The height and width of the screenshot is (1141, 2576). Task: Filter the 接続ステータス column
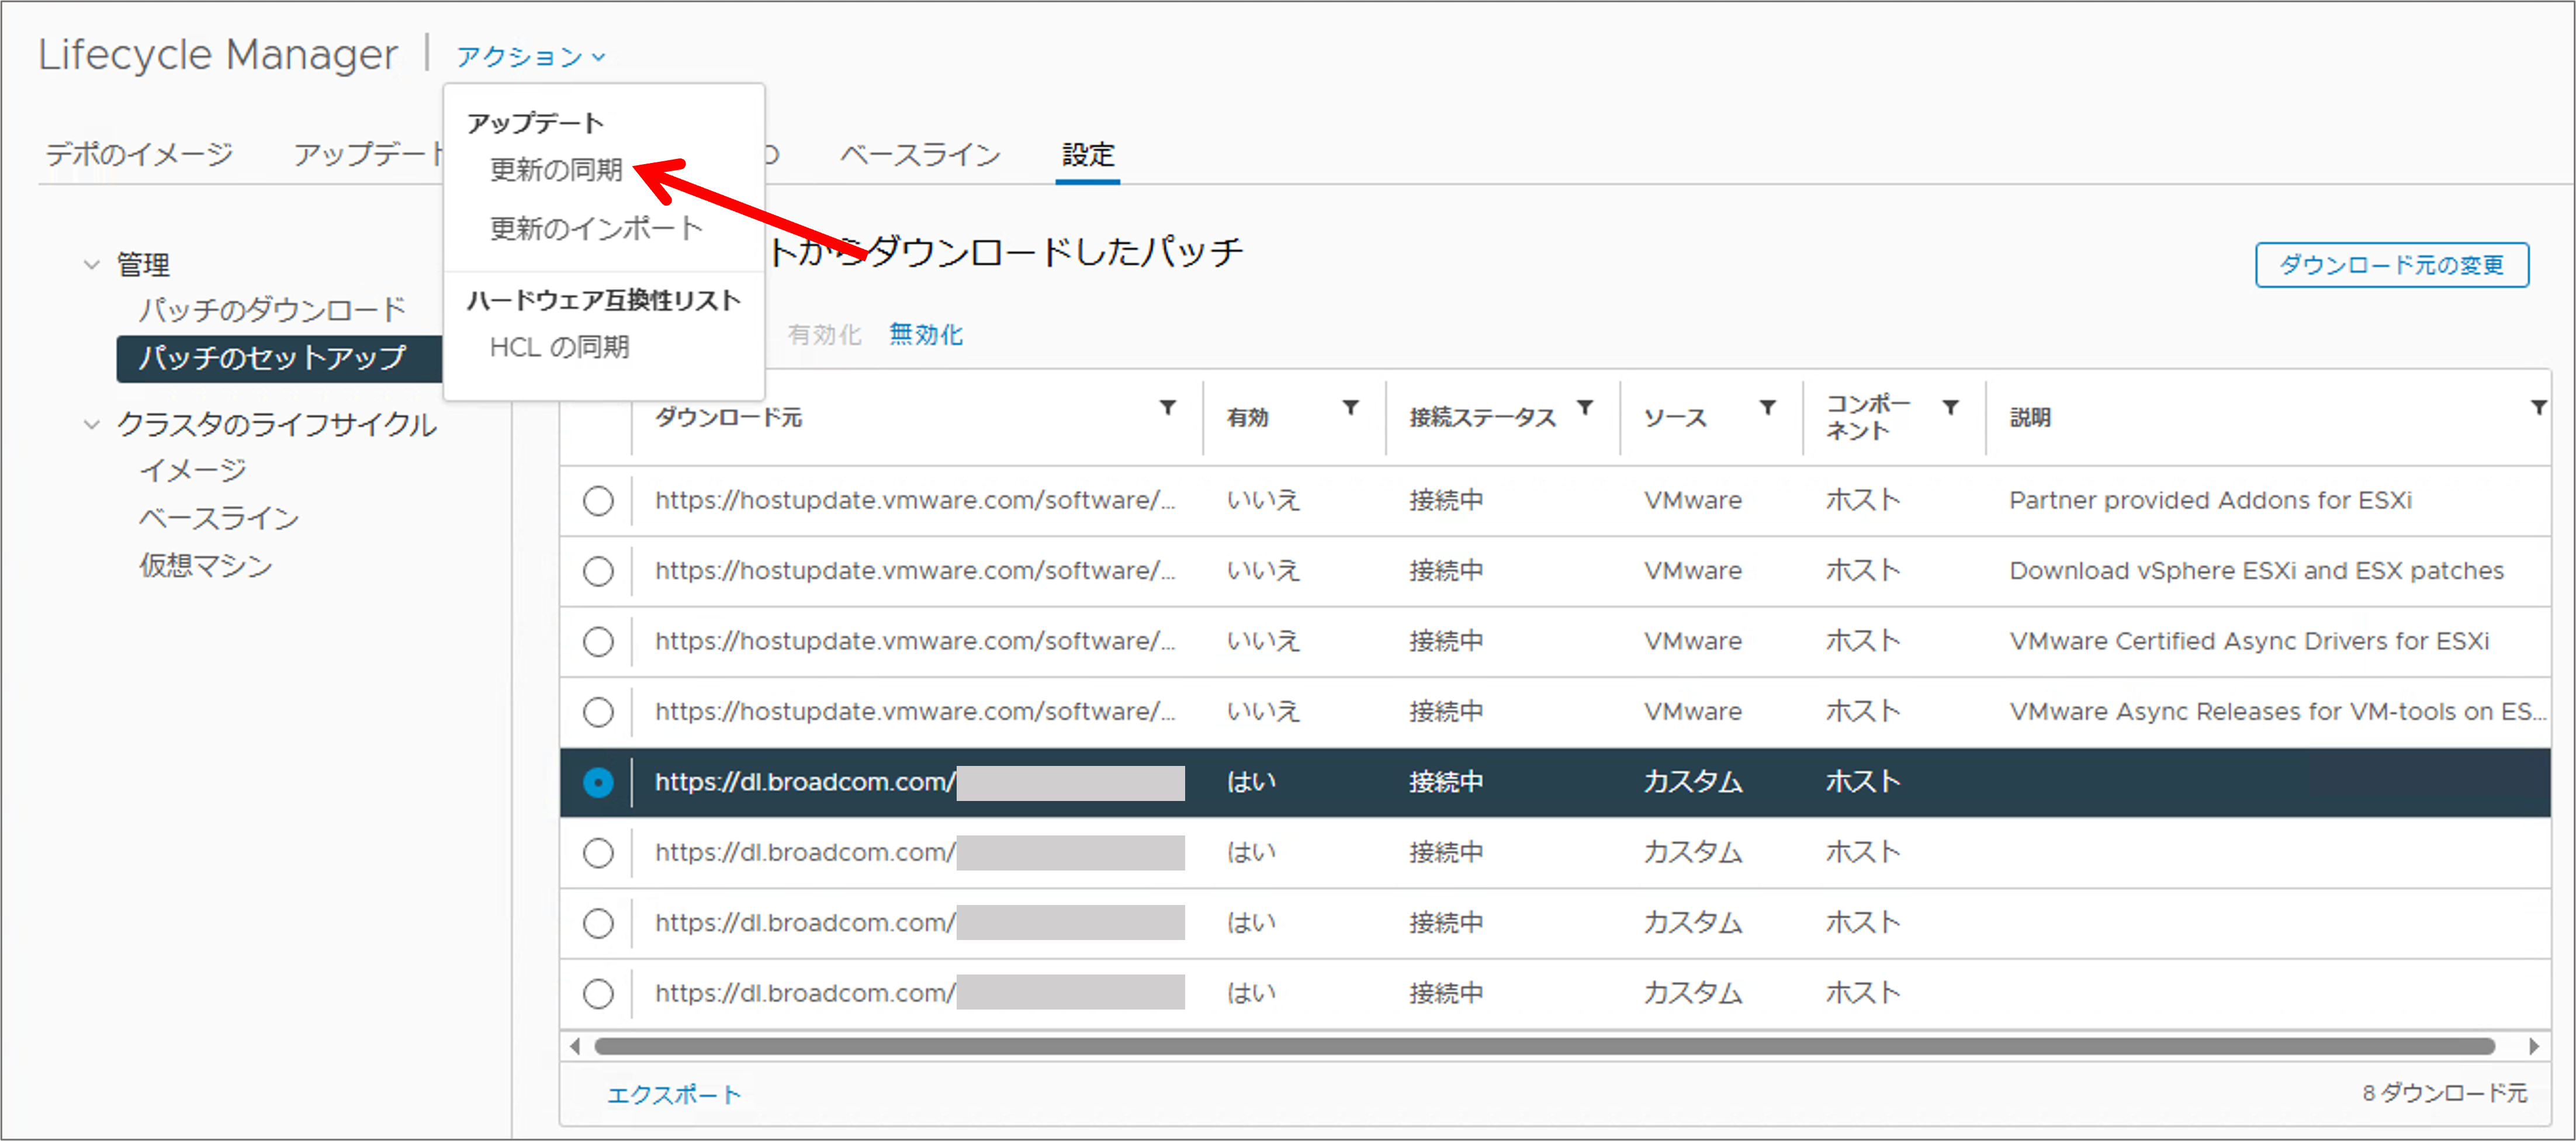1585,408
